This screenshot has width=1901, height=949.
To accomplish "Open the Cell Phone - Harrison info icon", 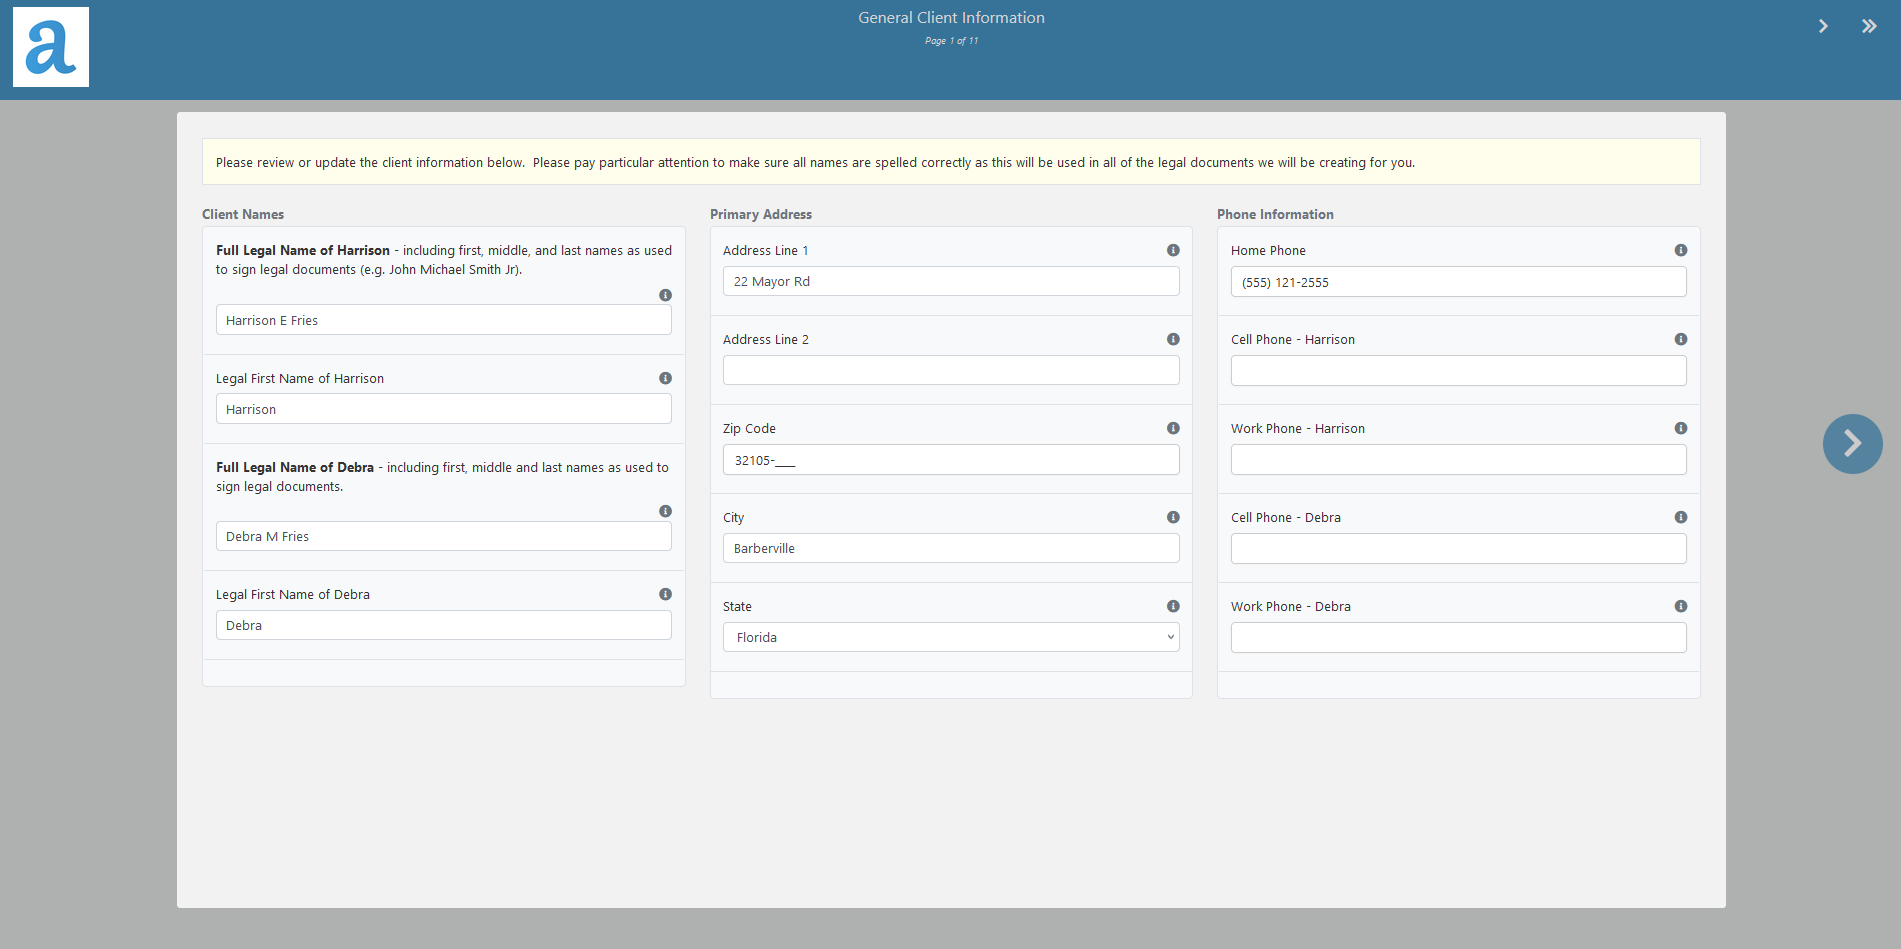I will 1681,339.
